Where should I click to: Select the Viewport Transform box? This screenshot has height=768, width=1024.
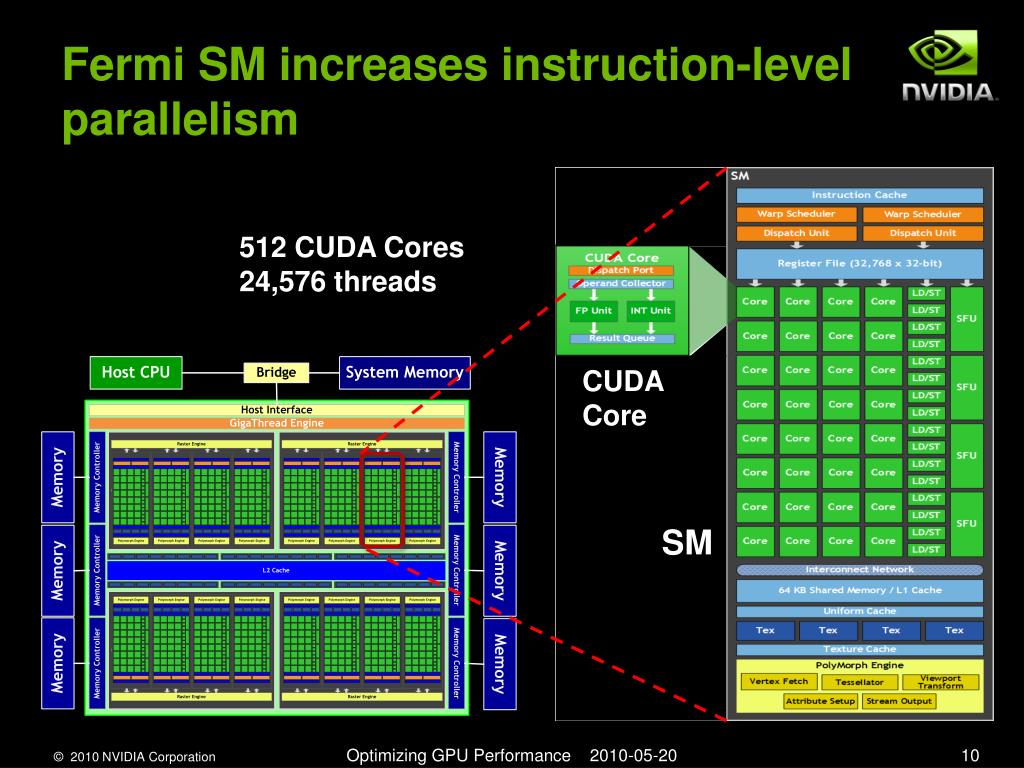click(940, 682)
